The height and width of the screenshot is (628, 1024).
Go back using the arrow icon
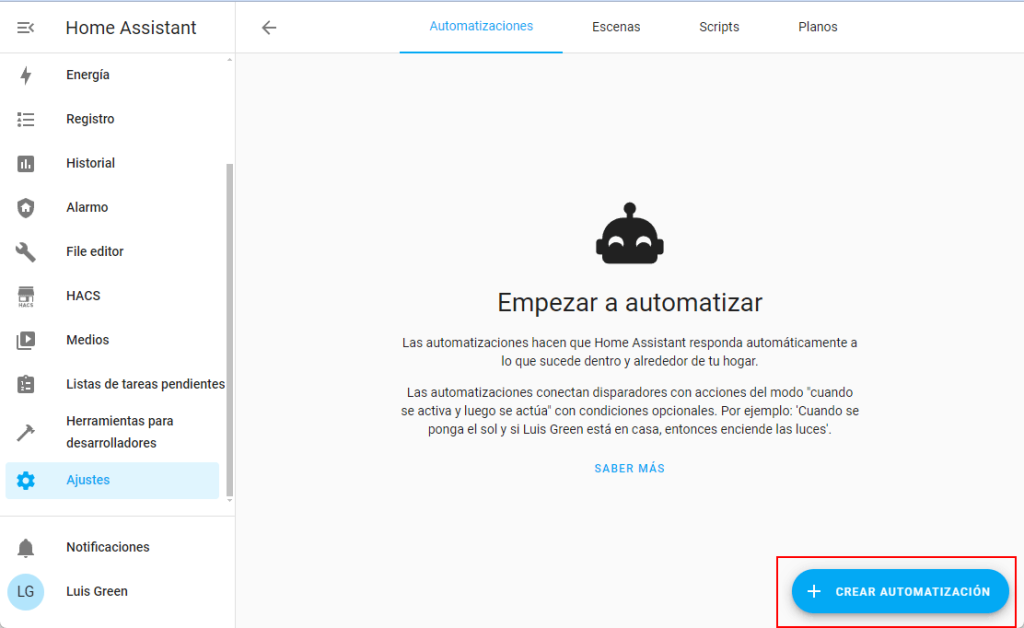pos(268,28)
